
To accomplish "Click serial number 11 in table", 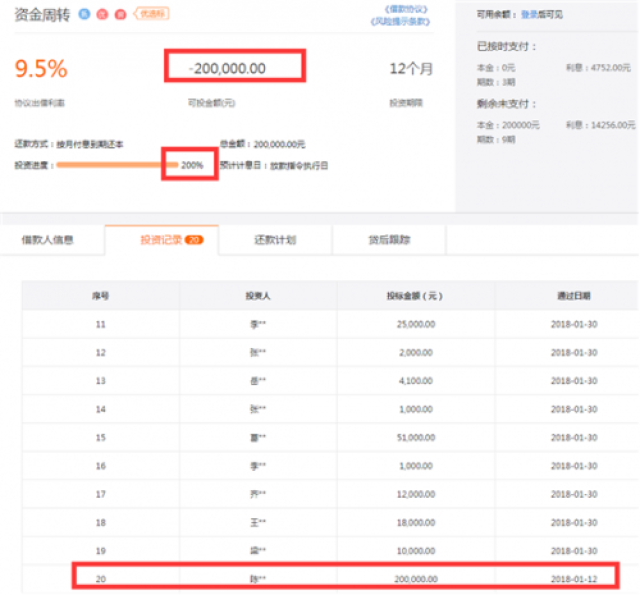I will 100,324.
